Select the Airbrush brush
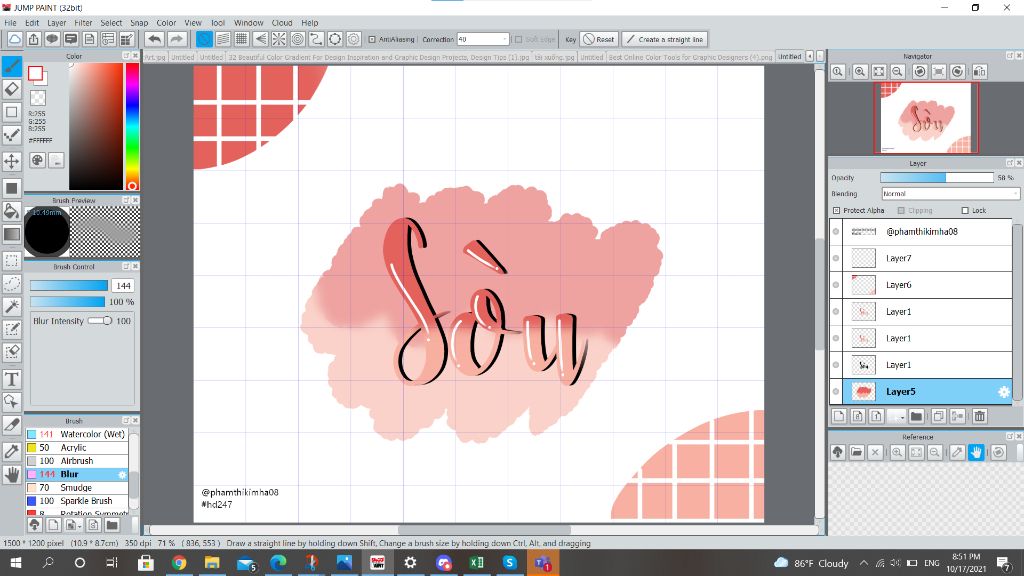Viewport: 1024px width, 576px height. coord(77,461)
